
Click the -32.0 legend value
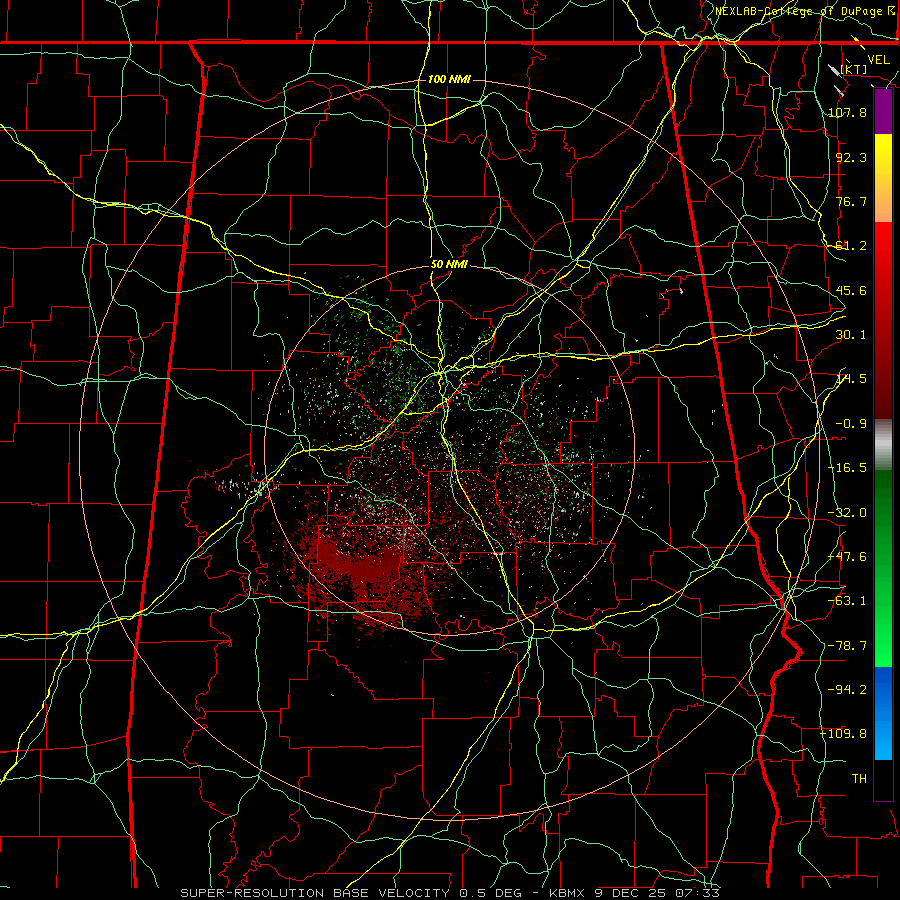coord(847,513)
